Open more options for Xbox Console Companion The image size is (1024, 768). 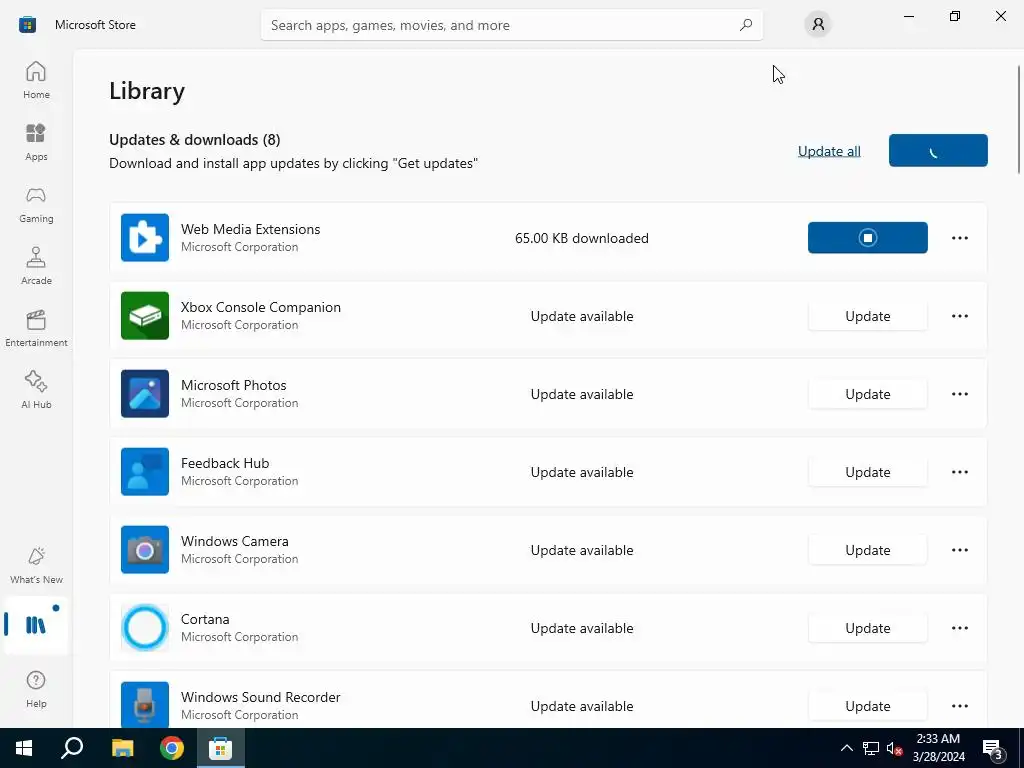tap(959, 316)
